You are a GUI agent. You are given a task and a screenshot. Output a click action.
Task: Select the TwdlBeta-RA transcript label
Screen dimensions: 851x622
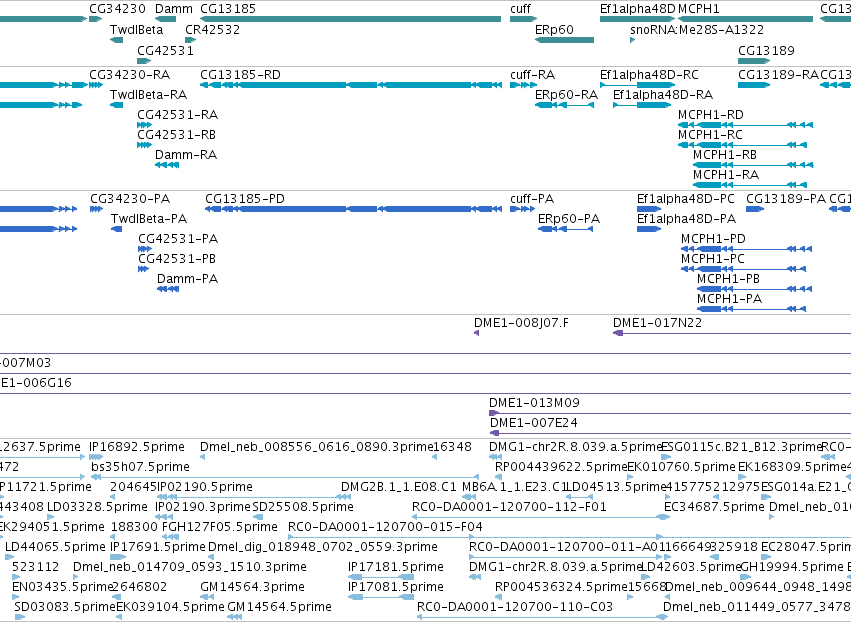[149, 94]
